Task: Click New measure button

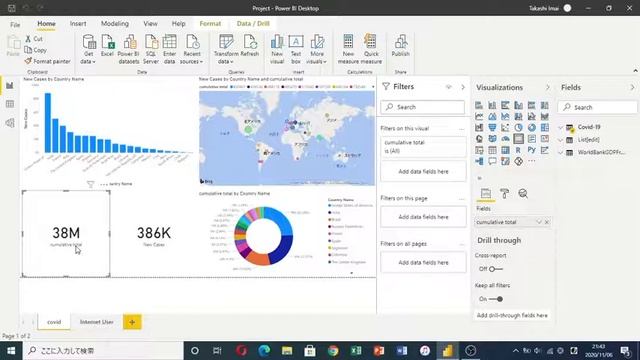Action: pos(348,49)
